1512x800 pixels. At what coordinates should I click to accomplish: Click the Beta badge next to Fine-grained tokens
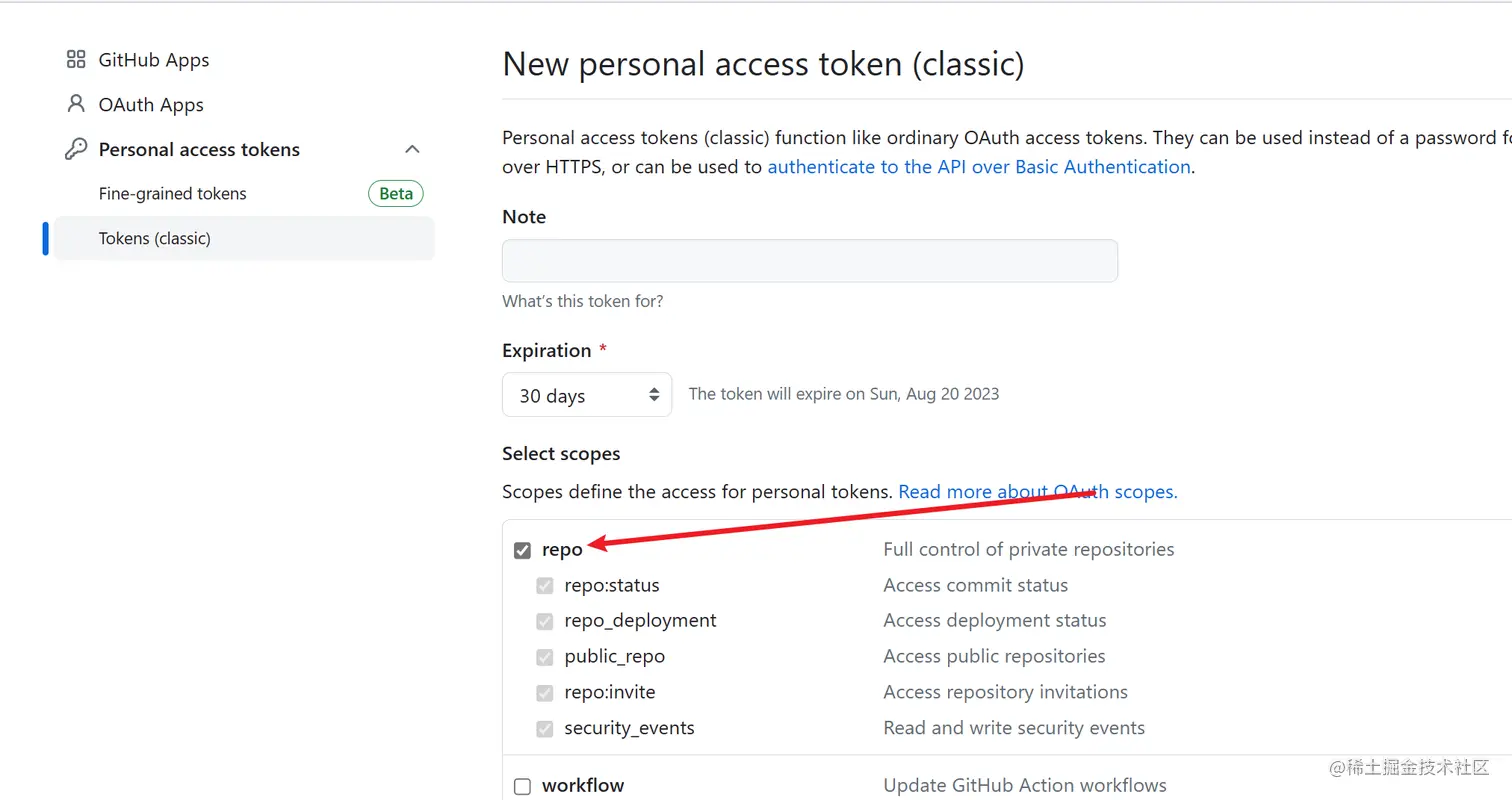pyautogui.click(x=396, y=194)
